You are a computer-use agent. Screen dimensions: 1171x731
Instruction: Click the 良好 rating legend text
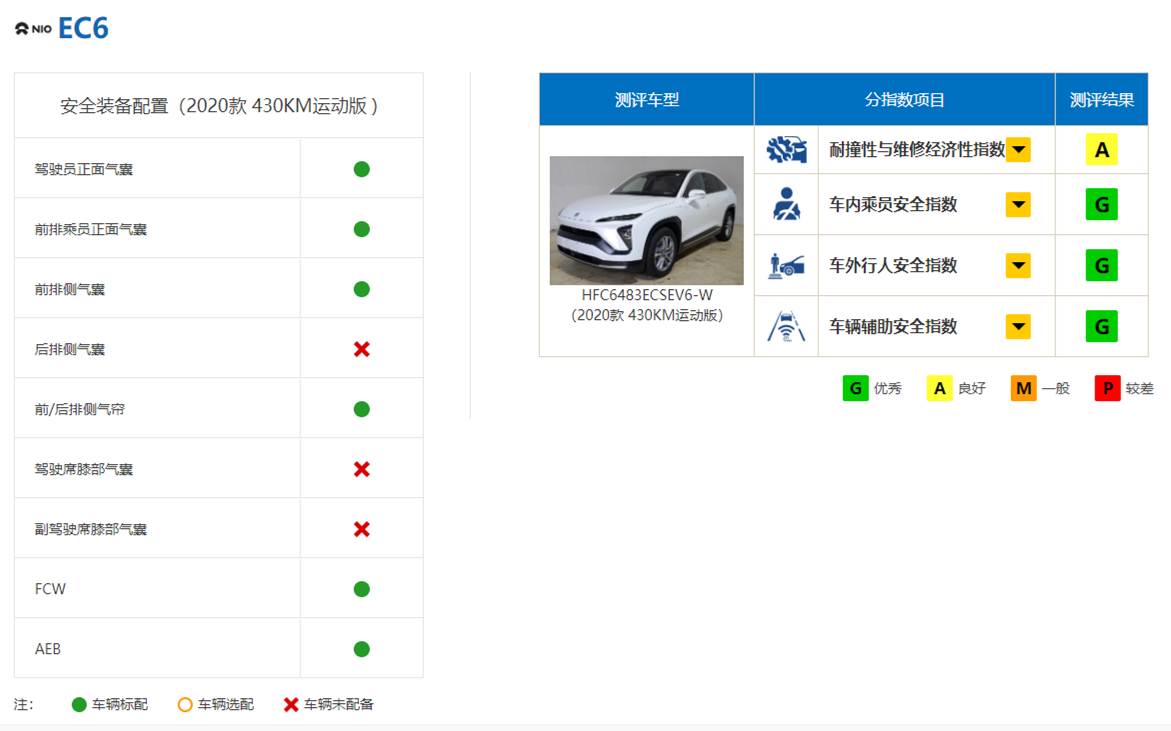click(x=972, y=388)
